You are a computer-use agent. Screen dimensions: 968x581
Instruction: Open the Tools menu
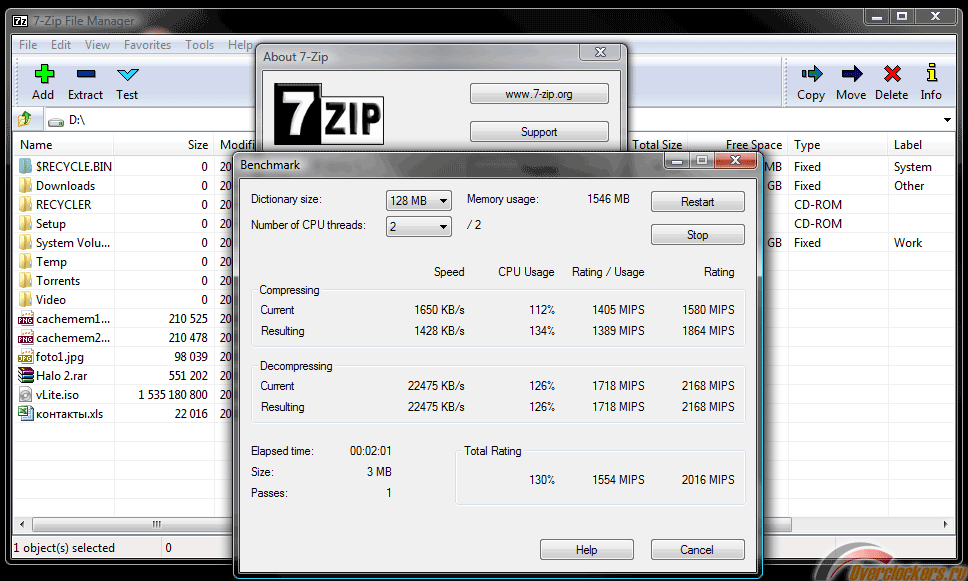point(199,44)
